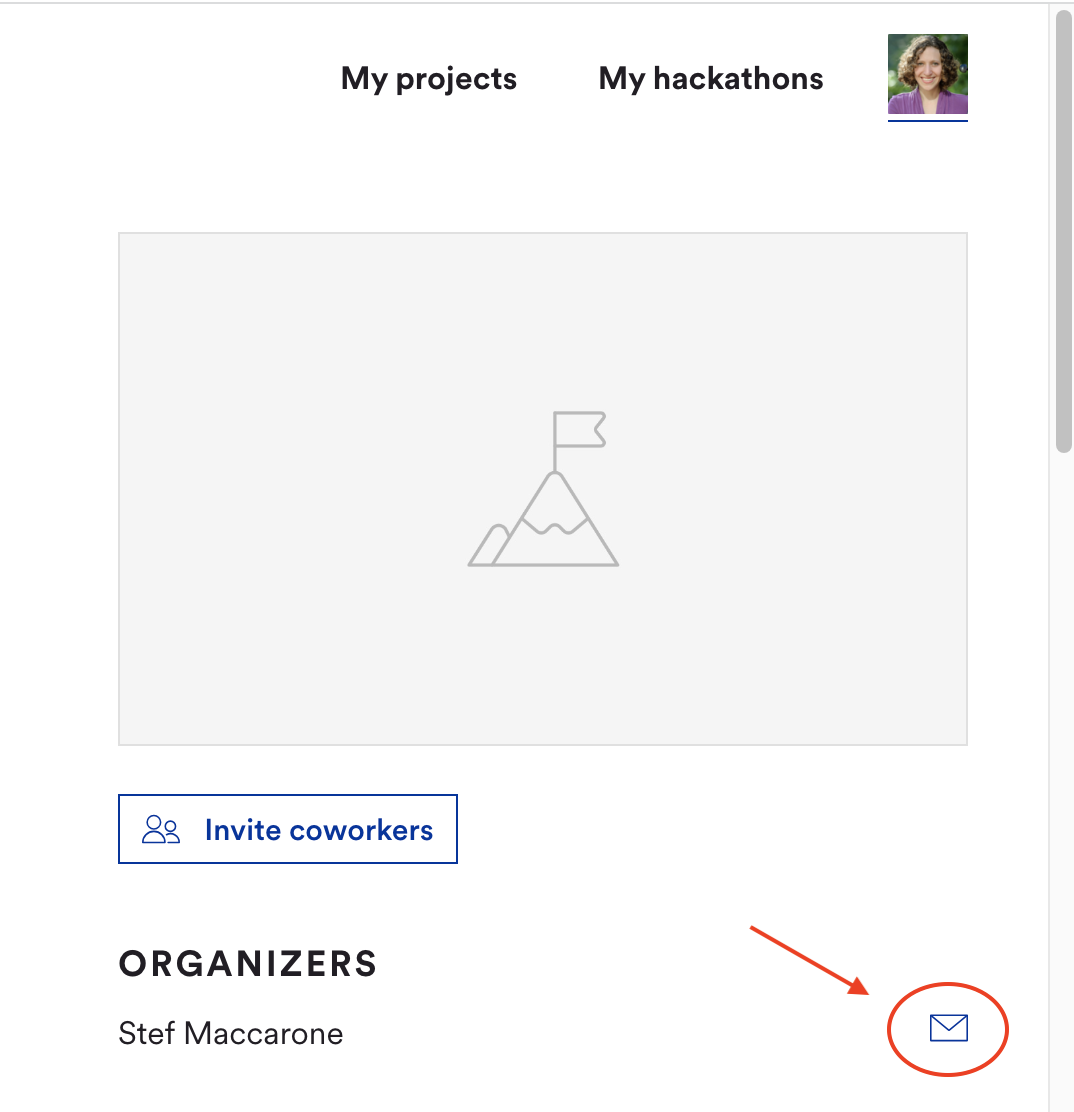This screenshot has width=1074, height=1112.
Task: Click the mountain flag placeholder icon
Action: 543,489
